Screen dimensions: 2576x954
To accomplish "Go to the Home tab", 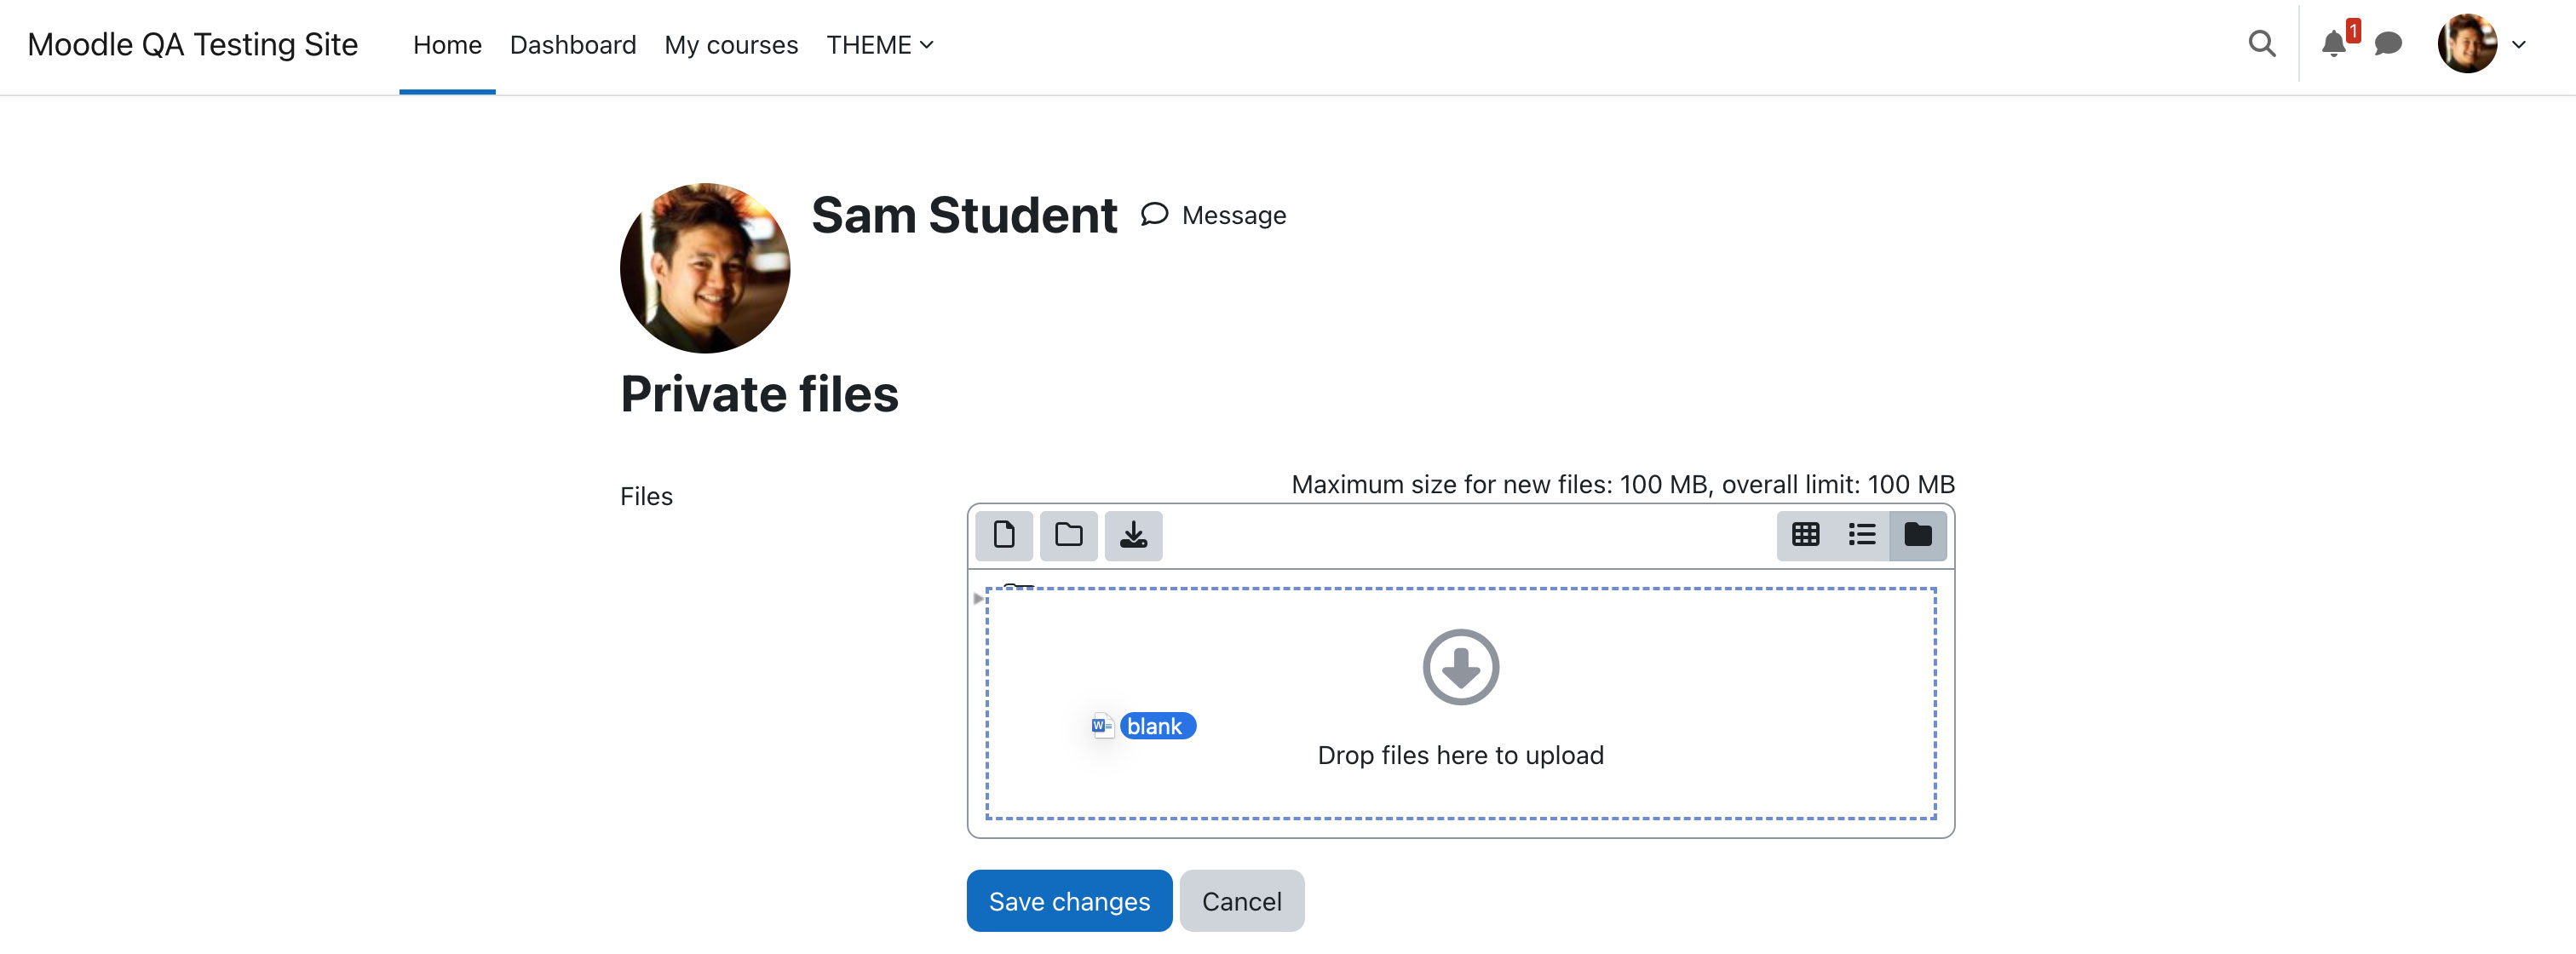I will pyautogui.click(x=447, y=45).
